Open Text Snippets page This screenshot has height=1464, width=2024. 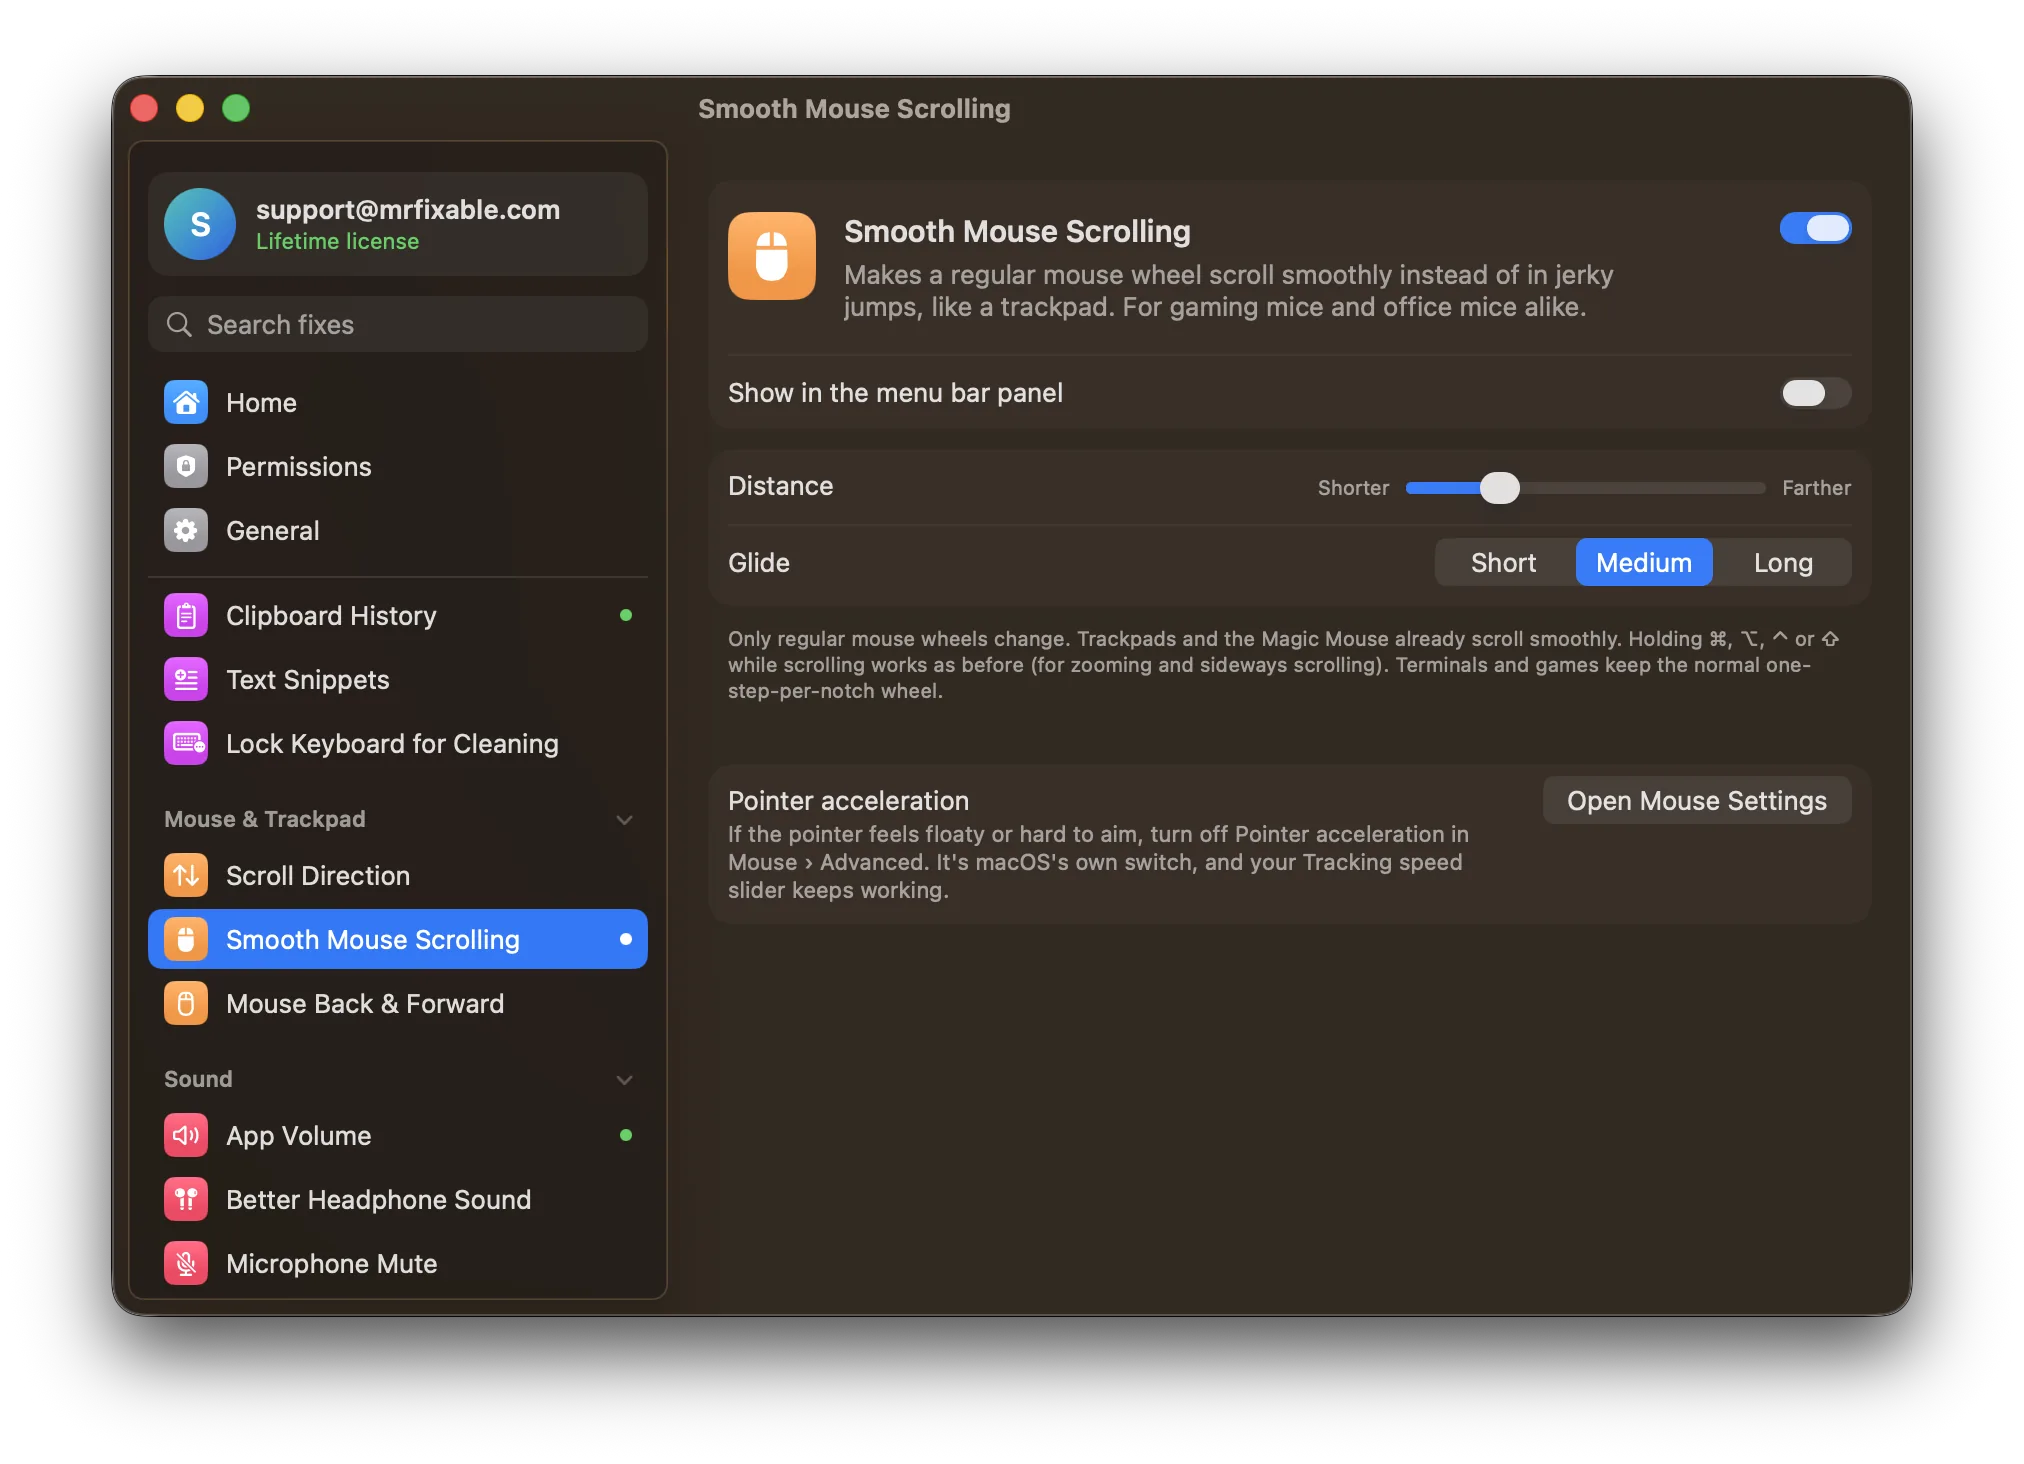pos(398,680)
